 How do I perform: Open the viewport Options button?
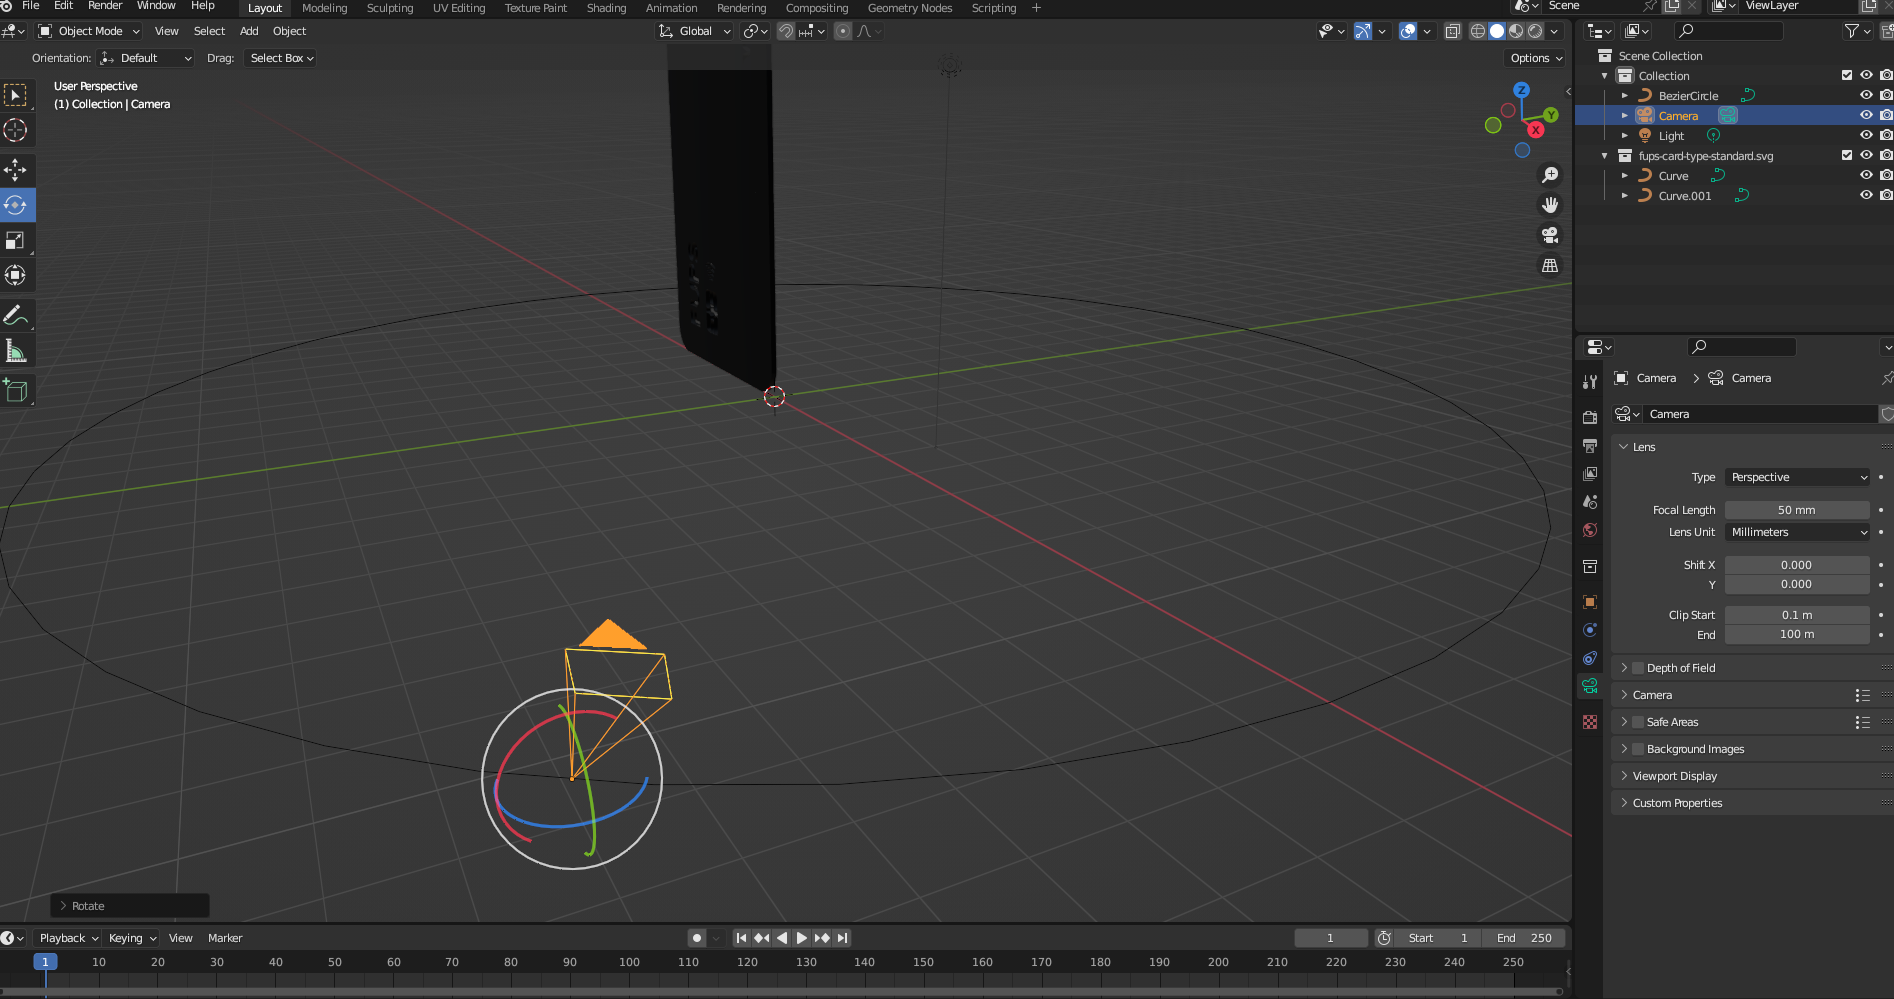pos(1535,58)
